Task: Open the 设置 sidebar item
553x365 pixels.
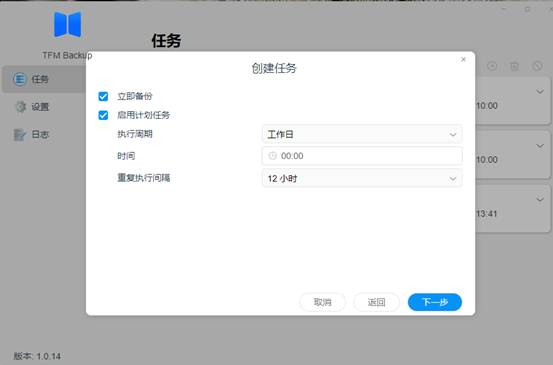Action: coord(44,107)
